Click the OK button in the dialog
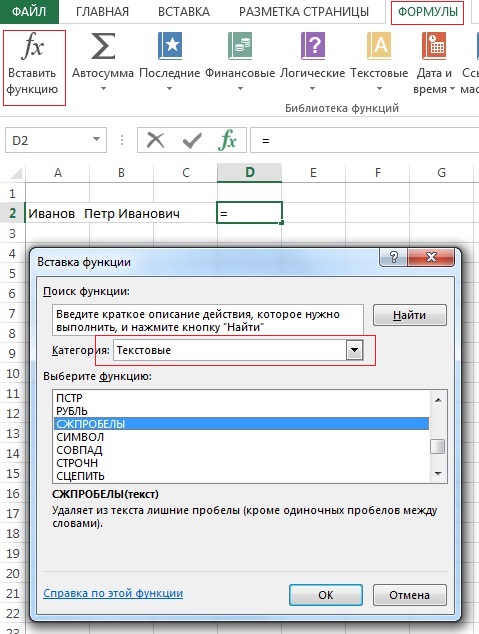The width and height of the screenshot is (479, 634). coord(326,595)
